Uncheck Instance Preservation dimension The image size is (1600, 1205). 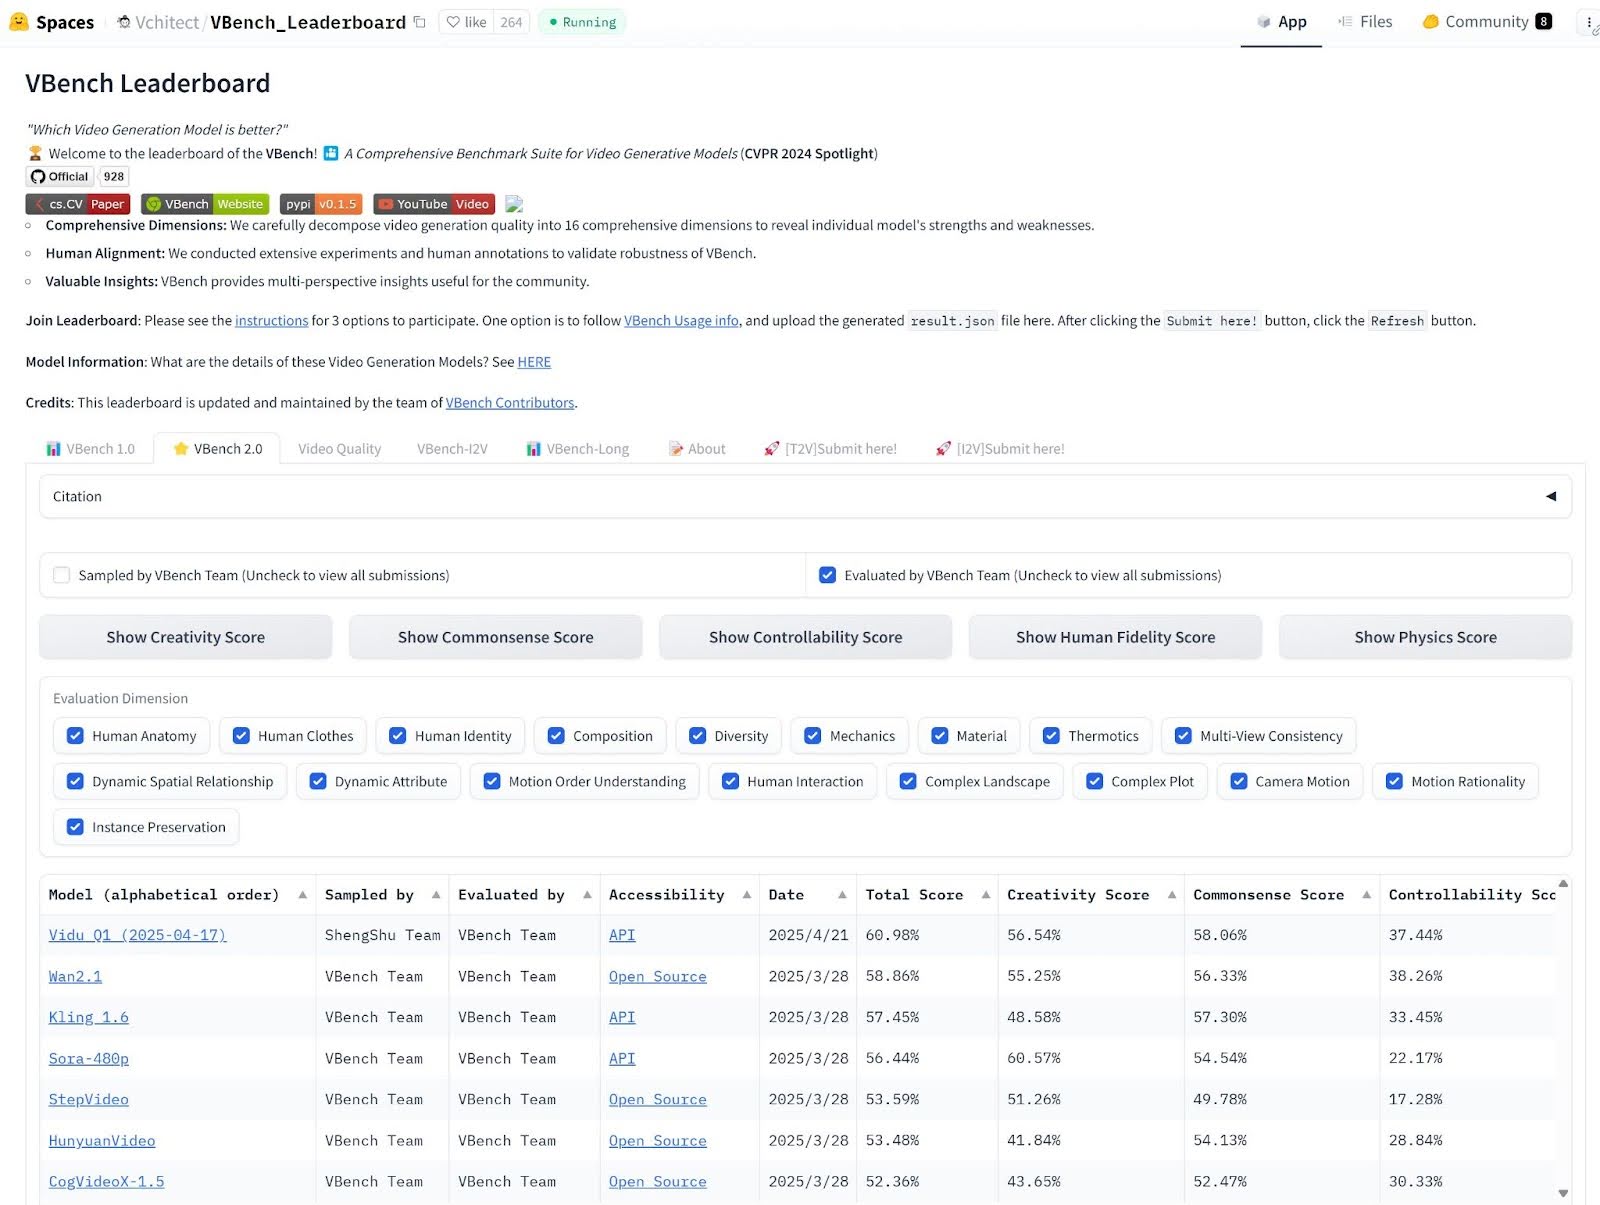pyautogui.click(x=75, y=827)
